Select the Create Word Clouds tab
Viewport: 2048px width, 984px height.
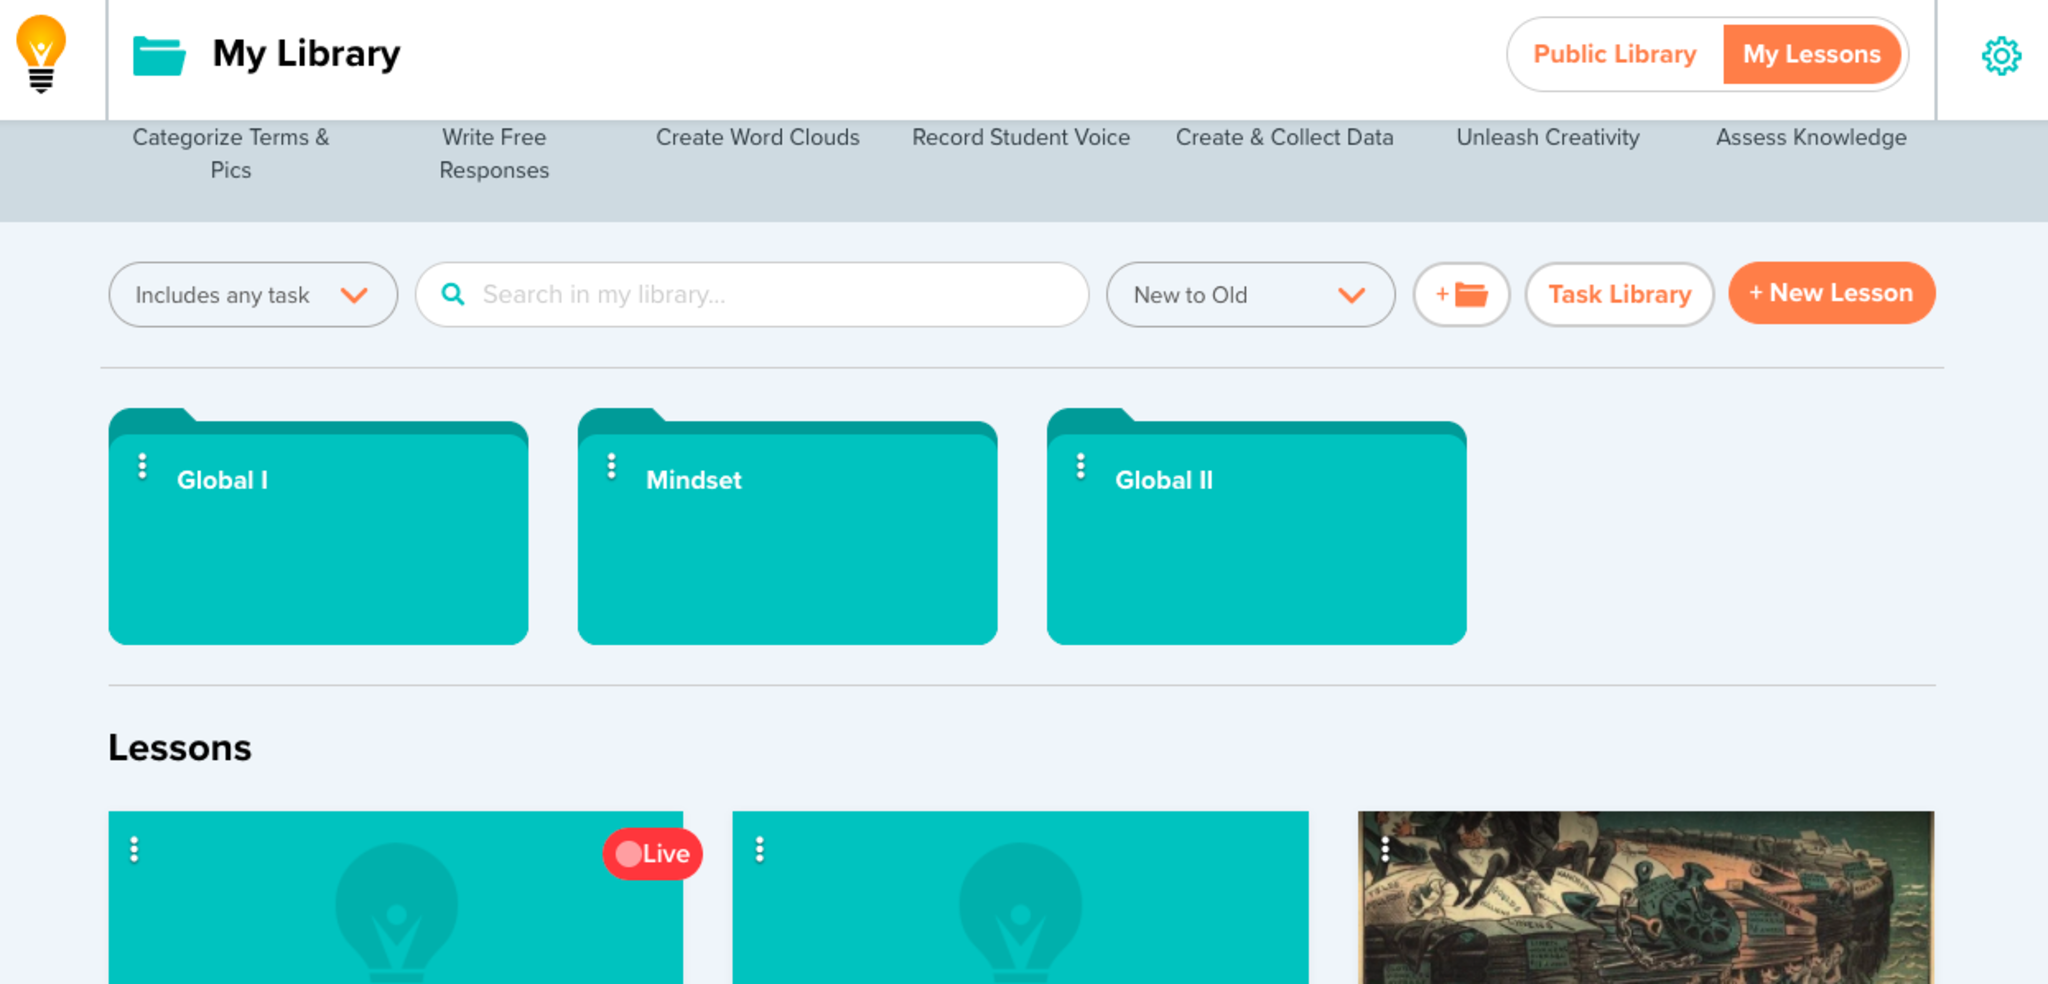click(x=757, y=138)
